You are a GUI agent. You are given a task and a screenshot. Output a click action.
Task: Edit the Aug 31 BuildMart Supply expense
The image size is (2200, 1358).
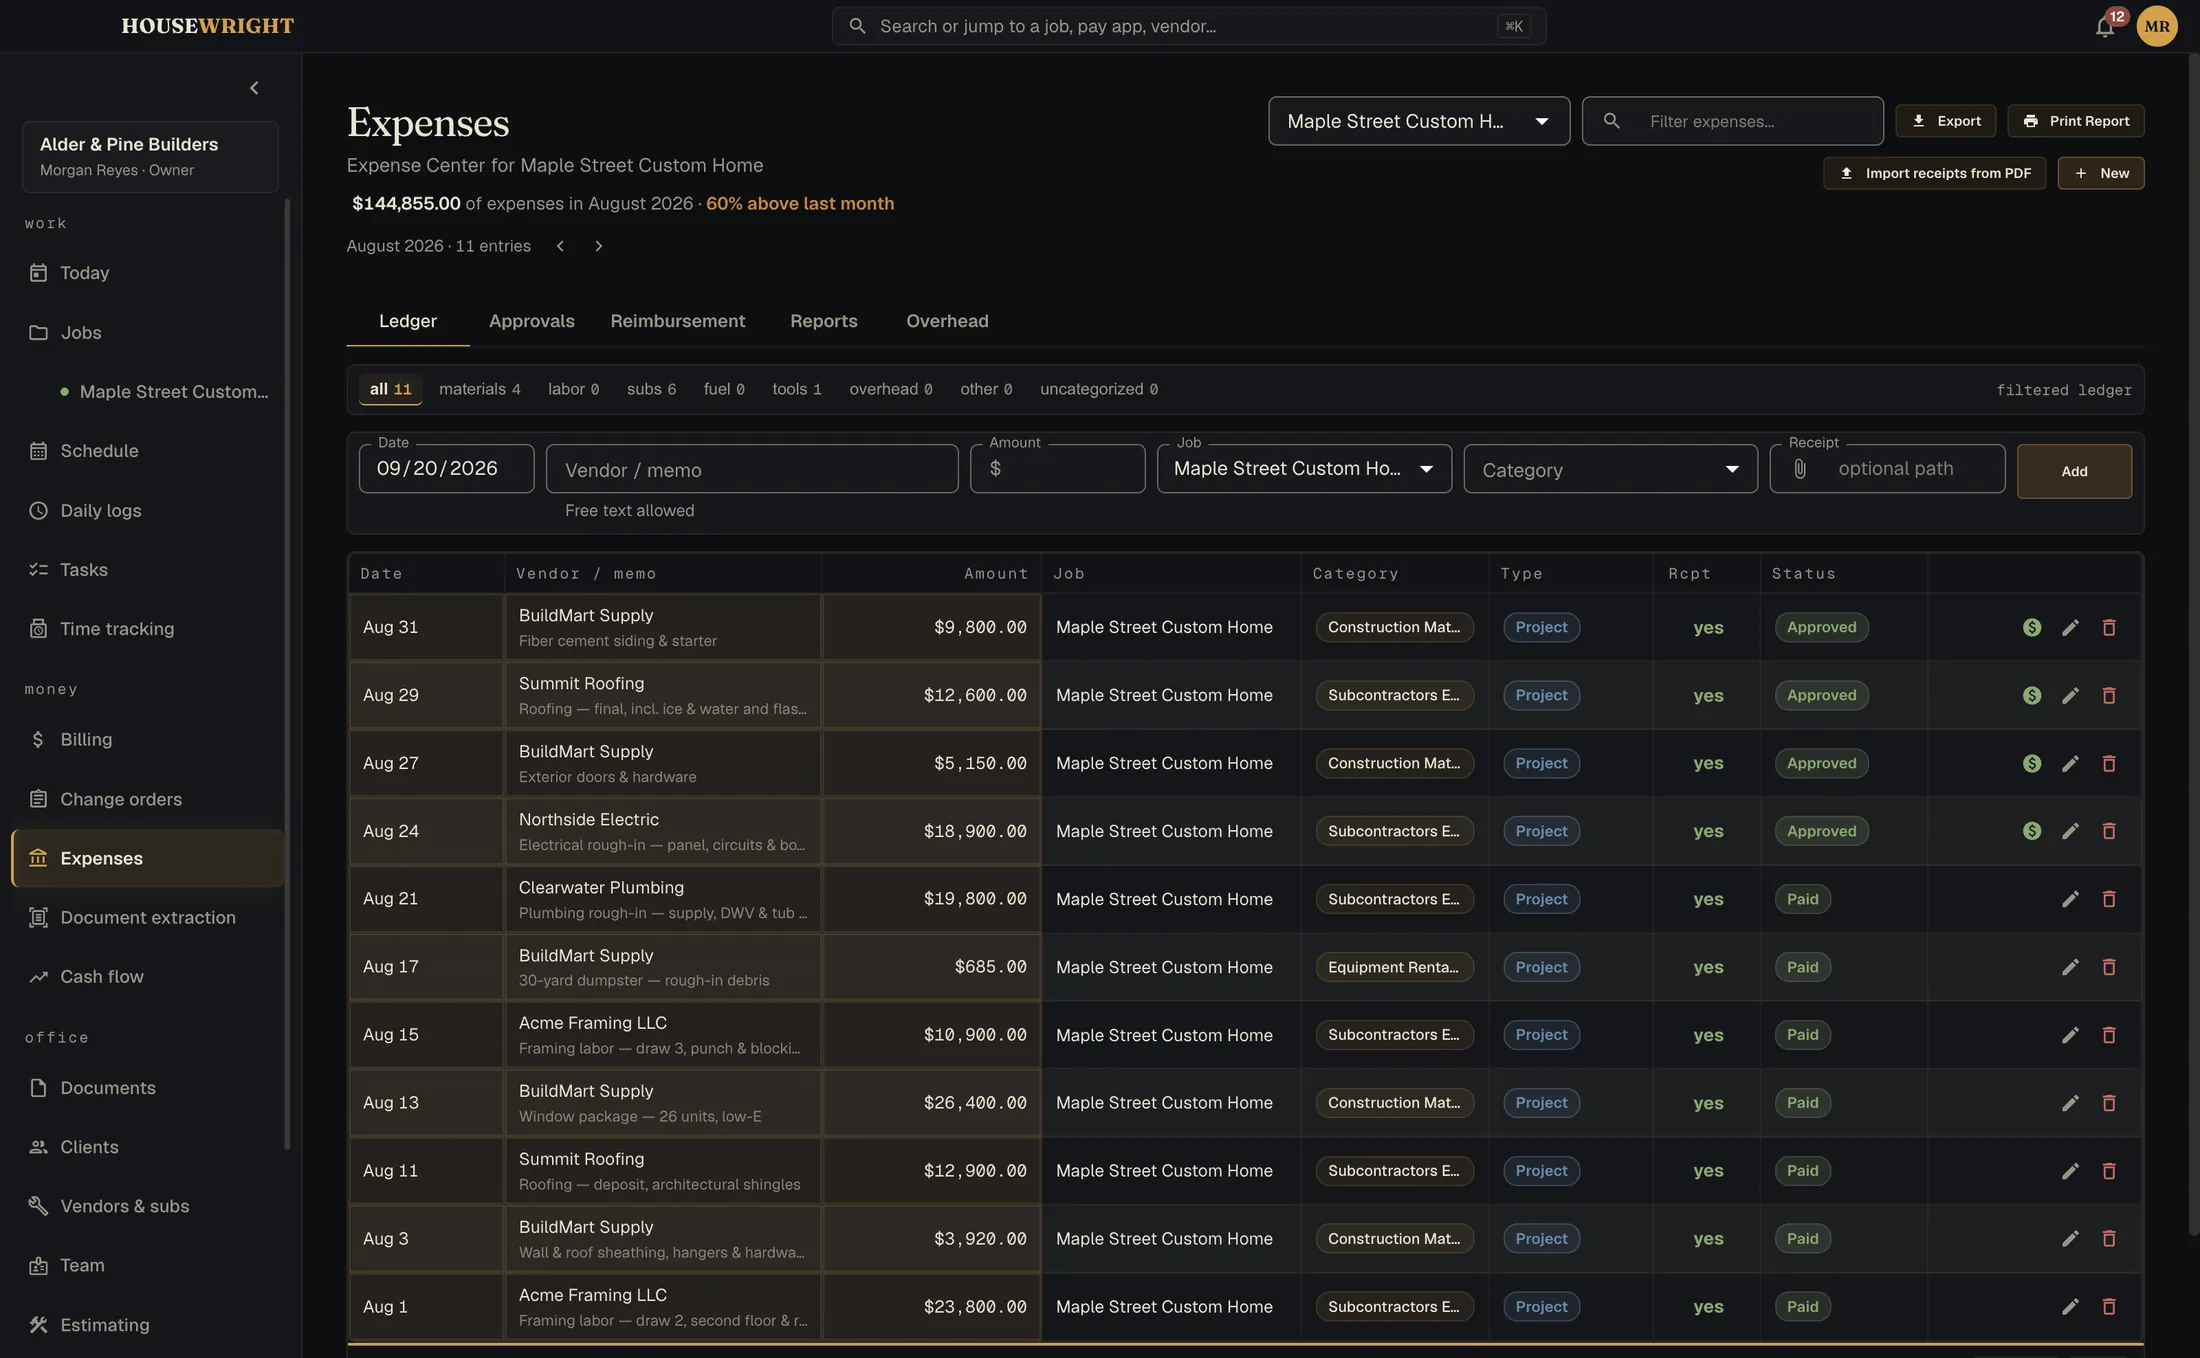tap(2070, 627)
